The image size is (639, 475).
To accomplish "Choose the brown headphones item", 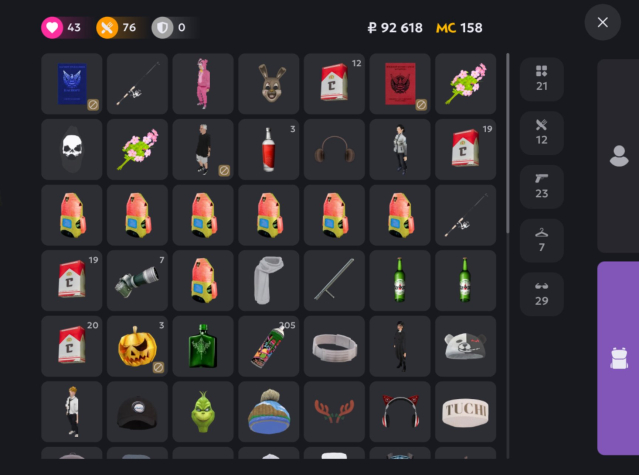I will point(334,149).
